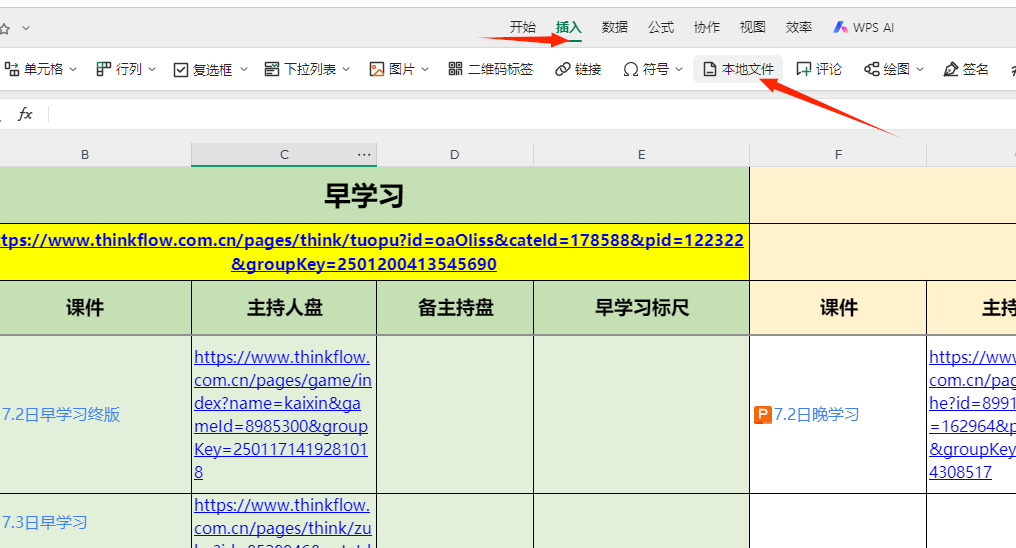The image size is (1016, 548).
Task: Click the fx function icon
Action: coord(25,114)
